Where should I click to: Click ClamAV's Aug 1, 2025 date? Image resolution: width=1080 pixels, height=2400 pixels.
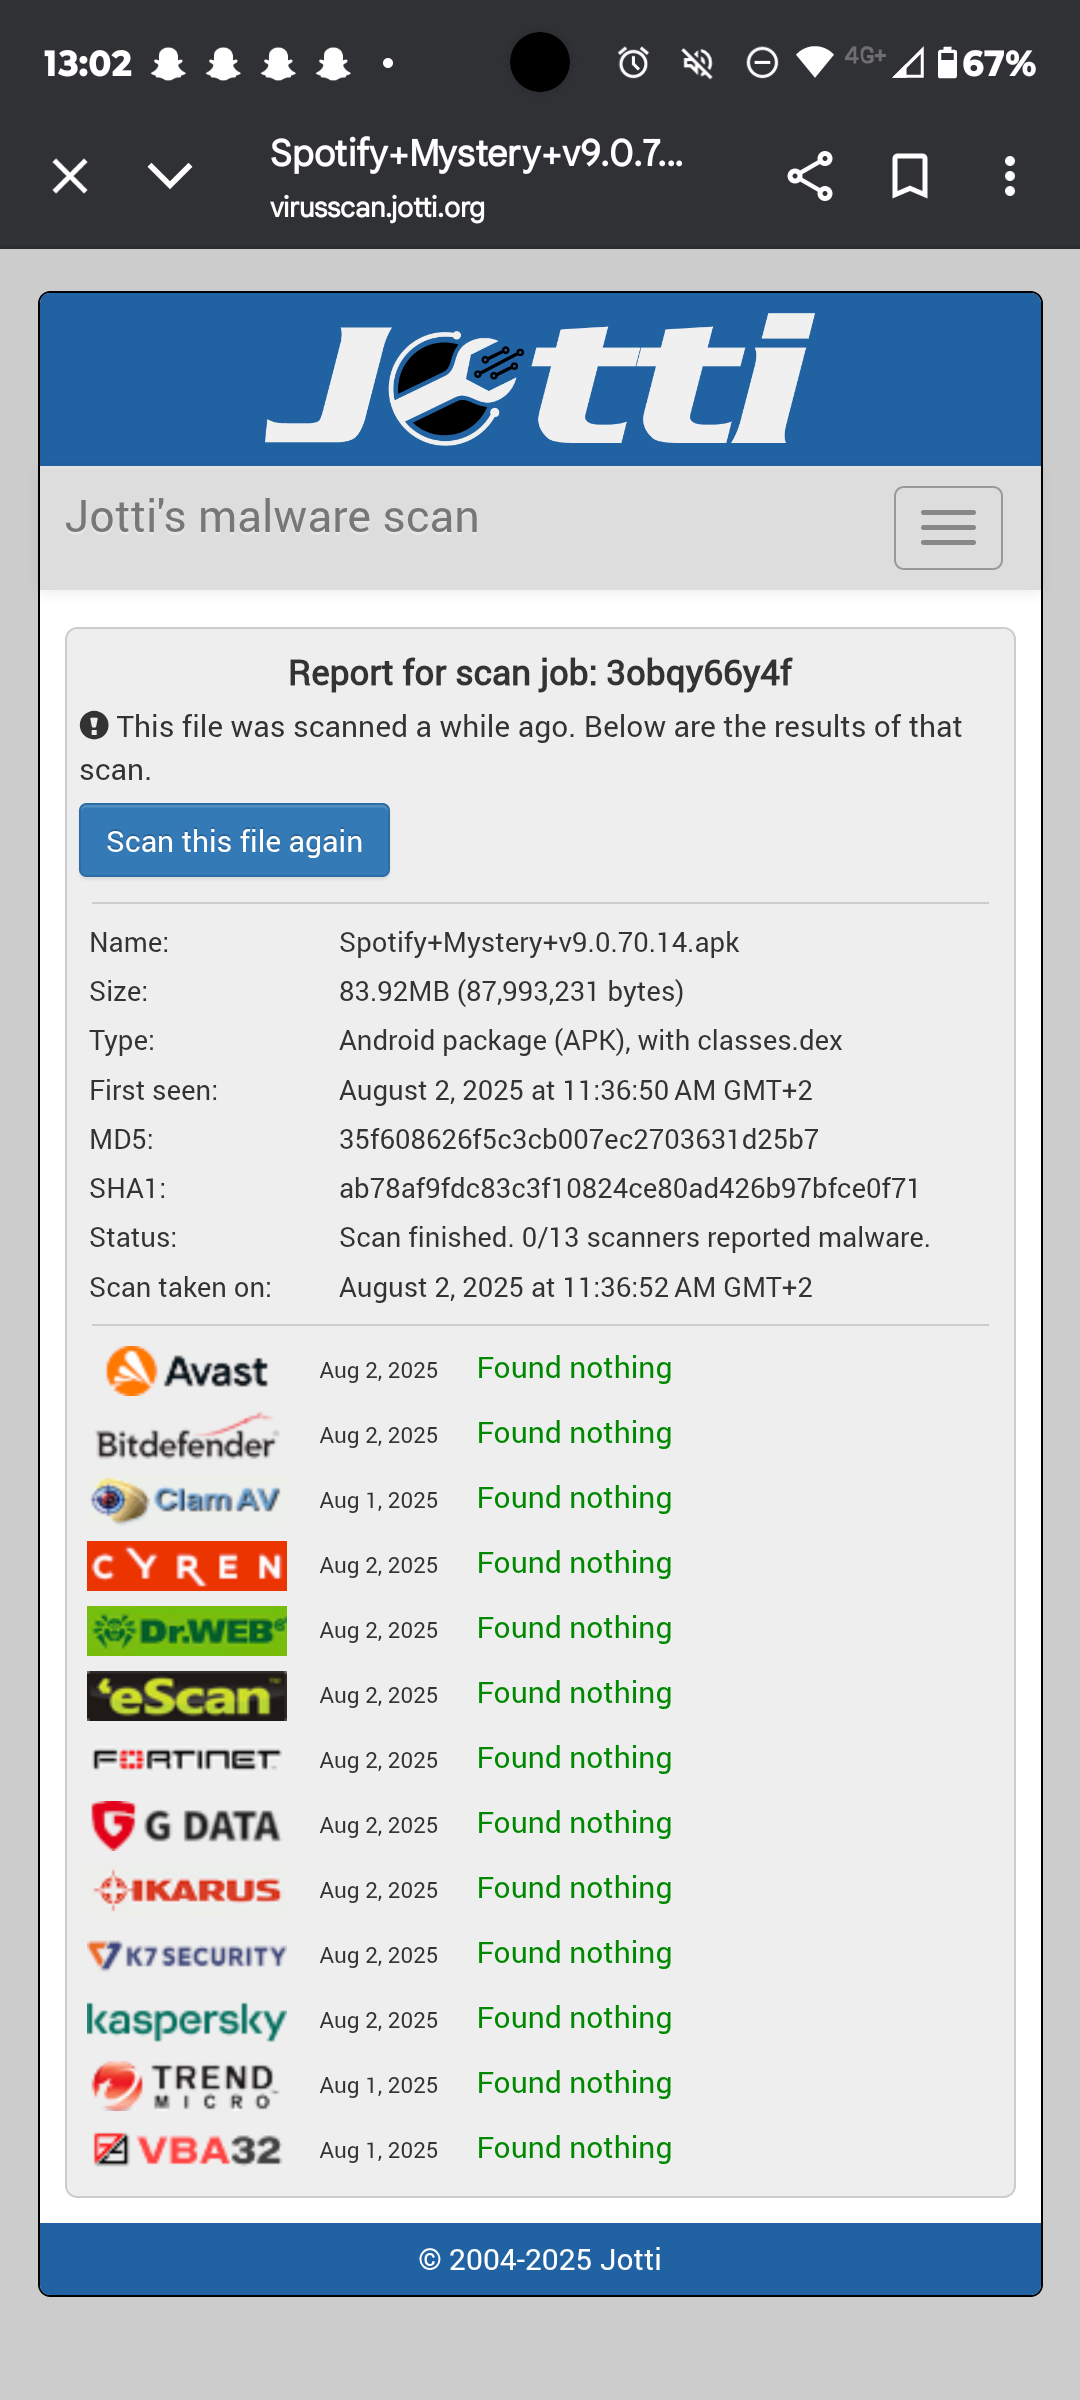click(x=379, y=1501)
